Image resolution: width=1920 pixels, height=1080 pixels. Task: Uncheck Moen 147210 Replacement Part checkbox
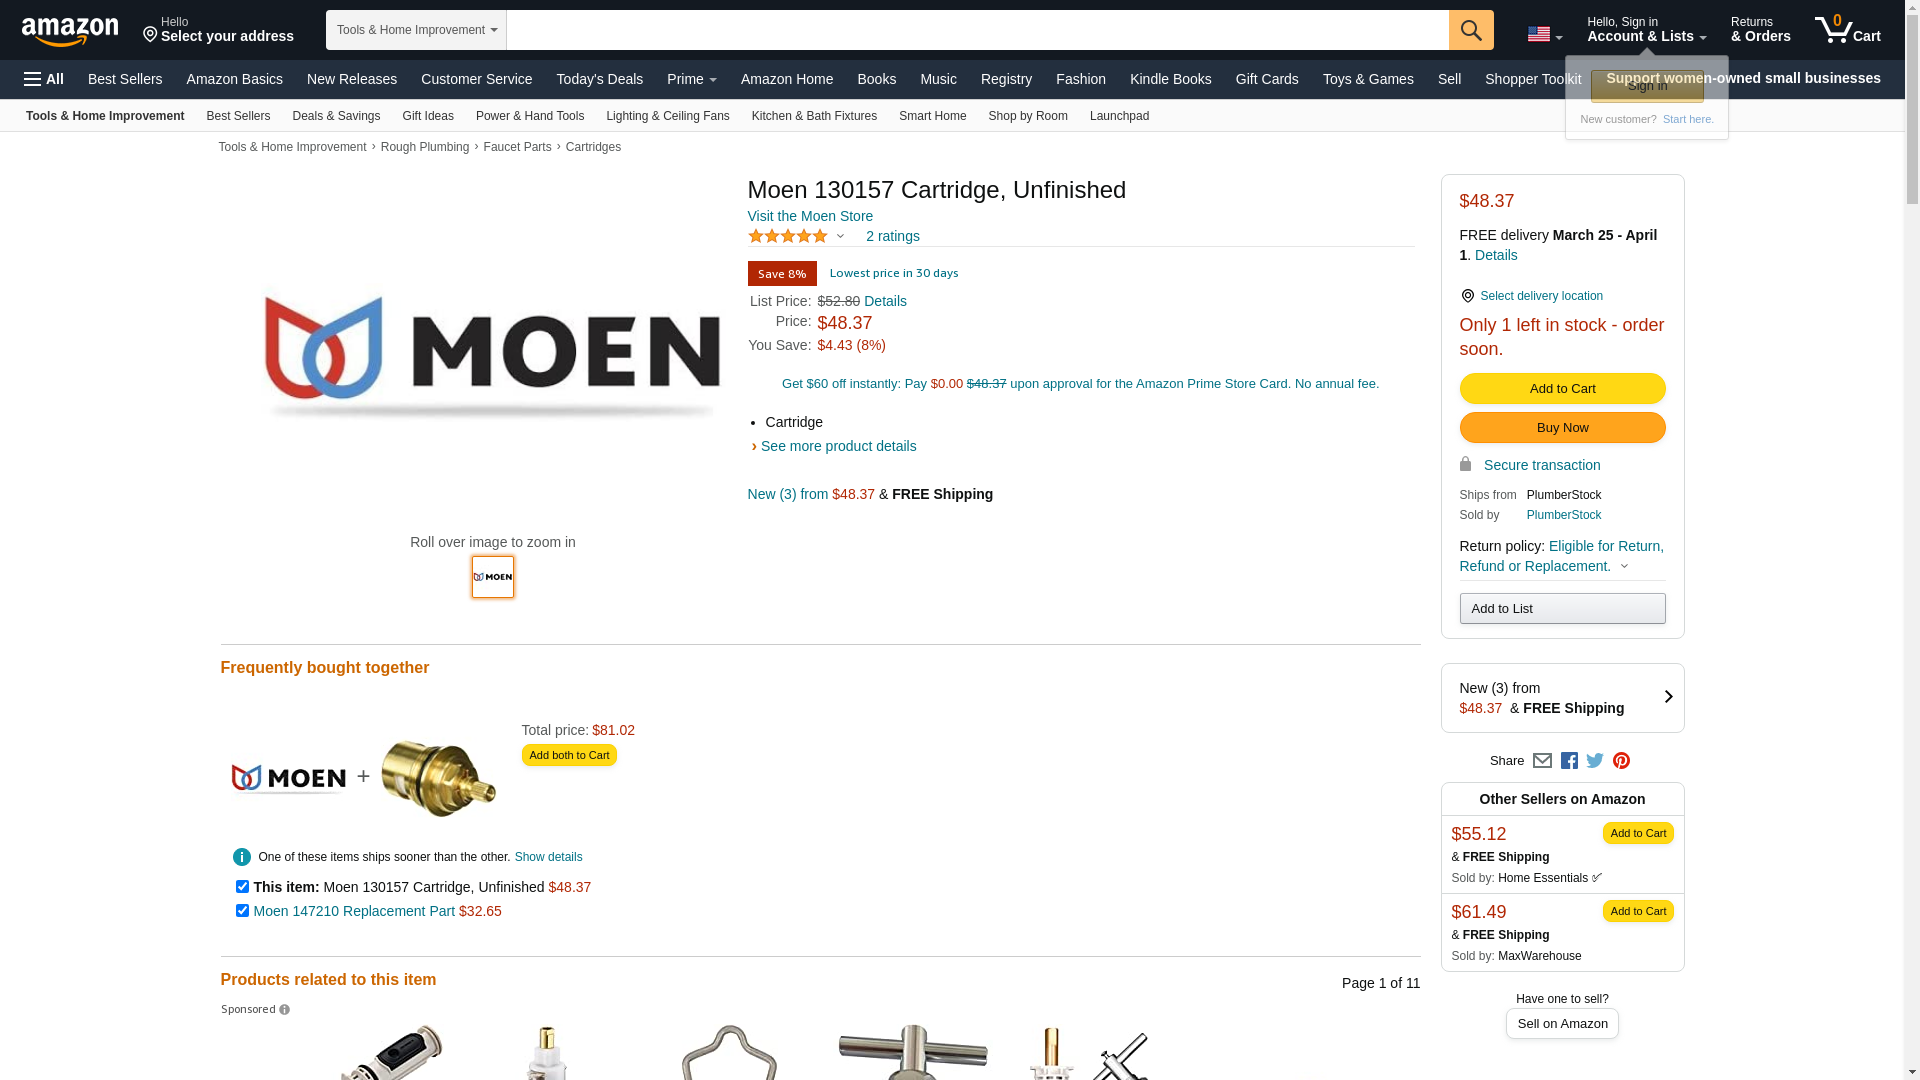(242, 911)
